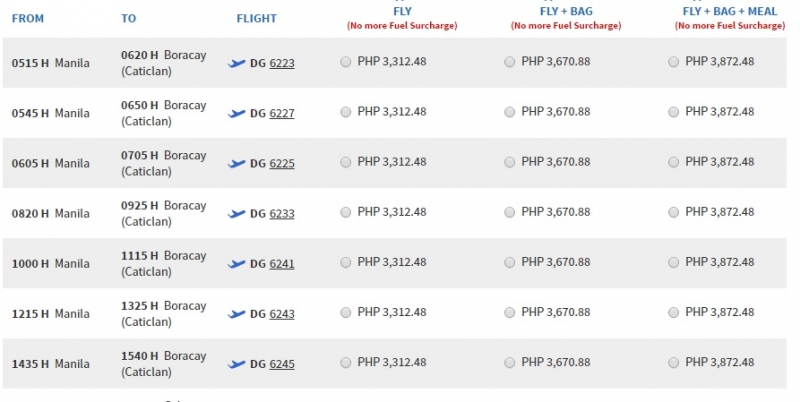
Task: Choose Fly + Bag + Meal for flight 6225
Action: point(673,162)
